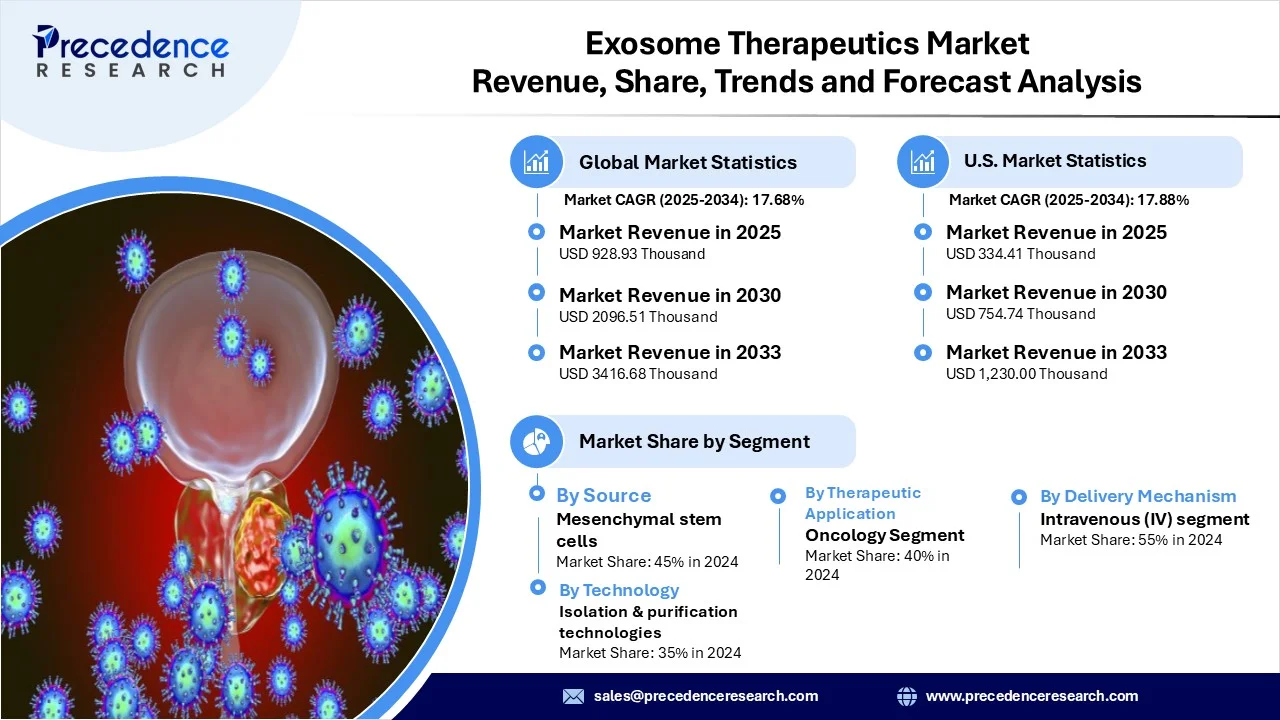This screenshot has width=1280, height=720.
Task: Select the bullet beside U.S. Market Revenue in 2033
Action: 923,351
